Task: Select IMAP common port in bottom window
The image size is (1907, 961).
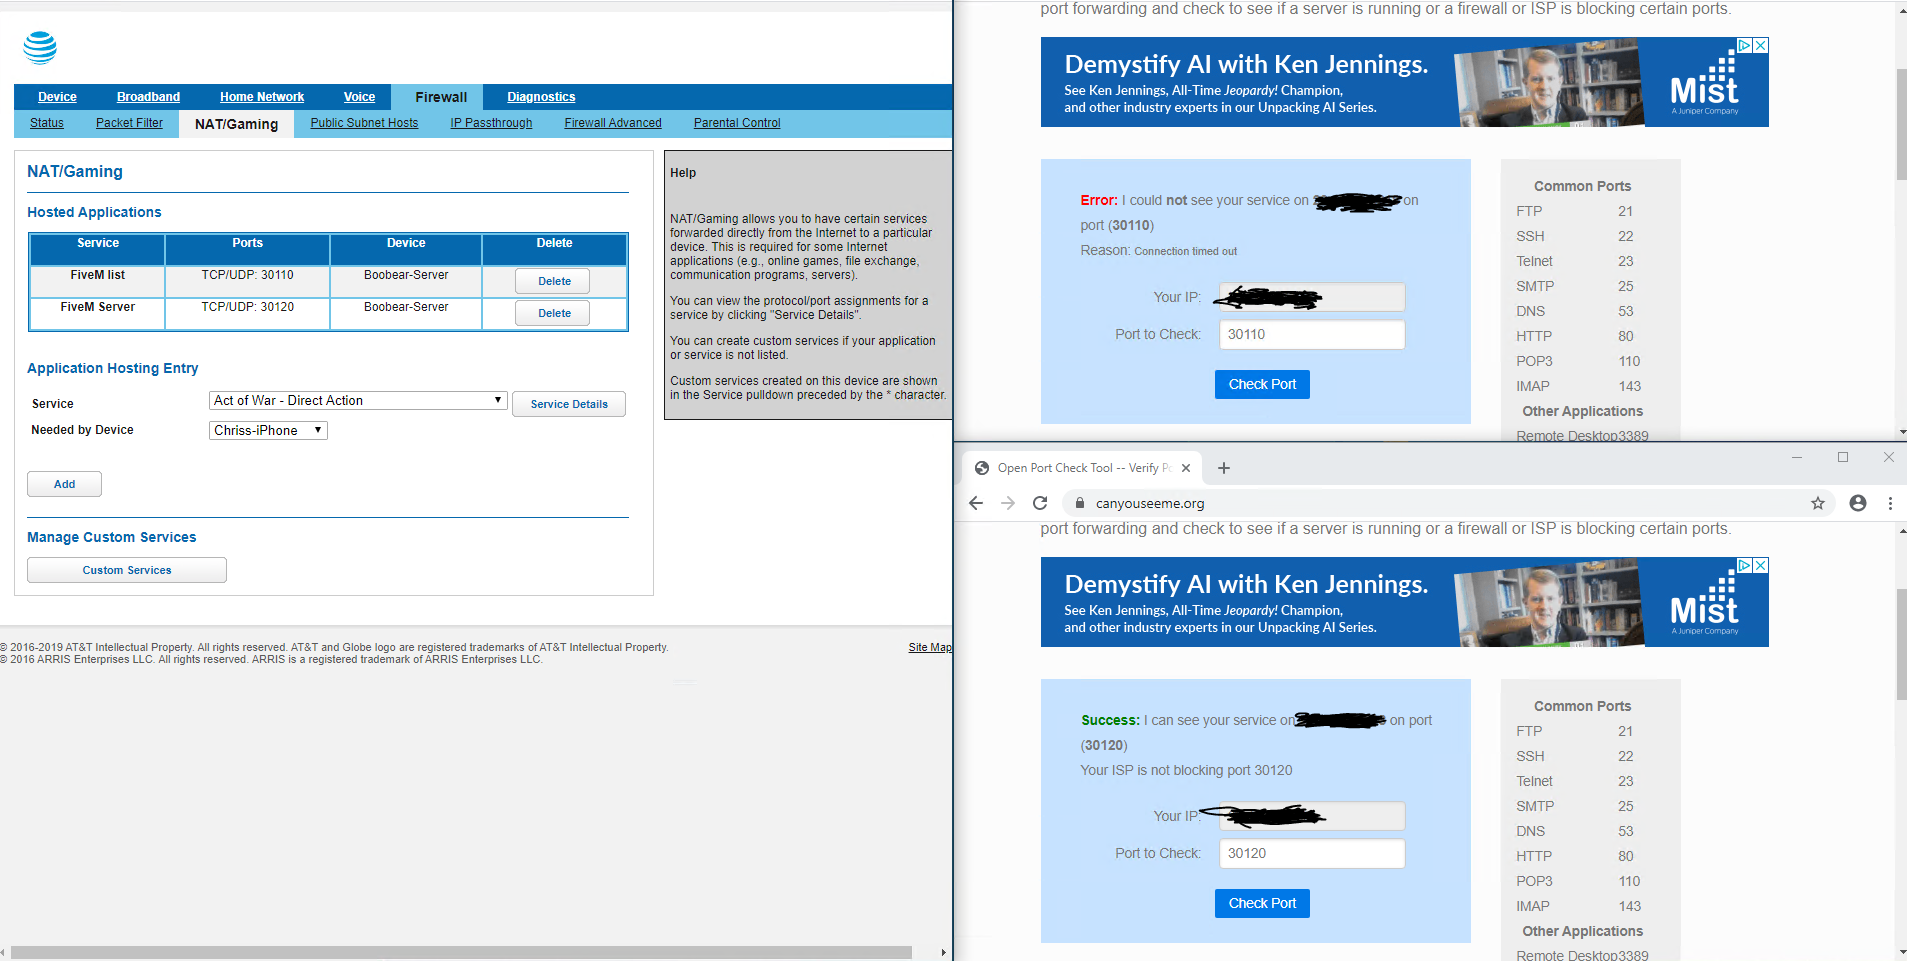Action: tap(1533, 906)
